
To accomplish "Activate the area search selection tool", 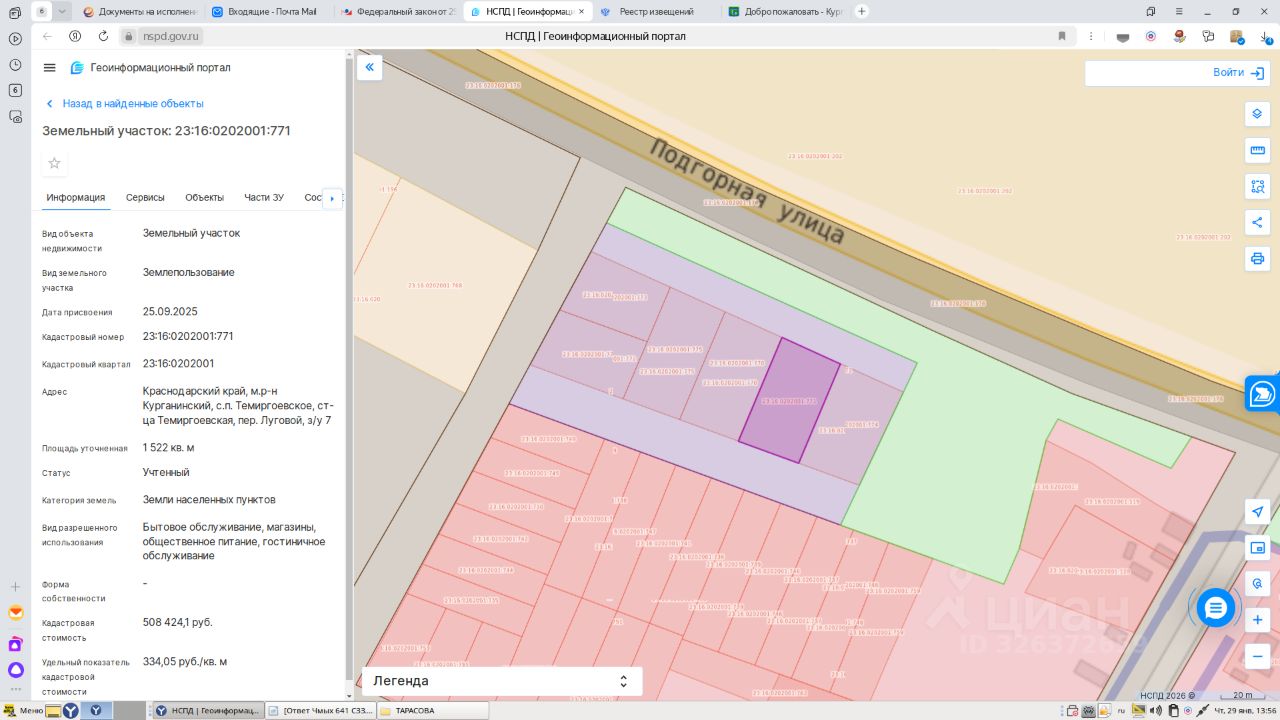I will (1257, 186).
